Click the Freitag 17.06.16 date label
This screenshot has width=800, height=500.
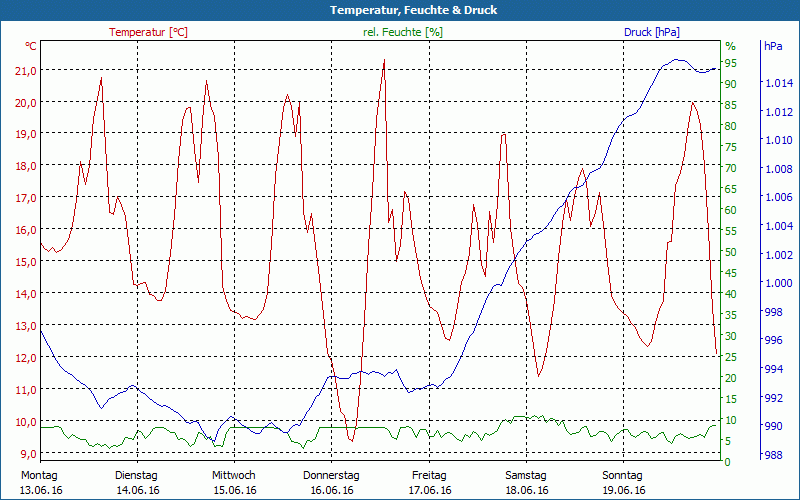tap(428, 482)
